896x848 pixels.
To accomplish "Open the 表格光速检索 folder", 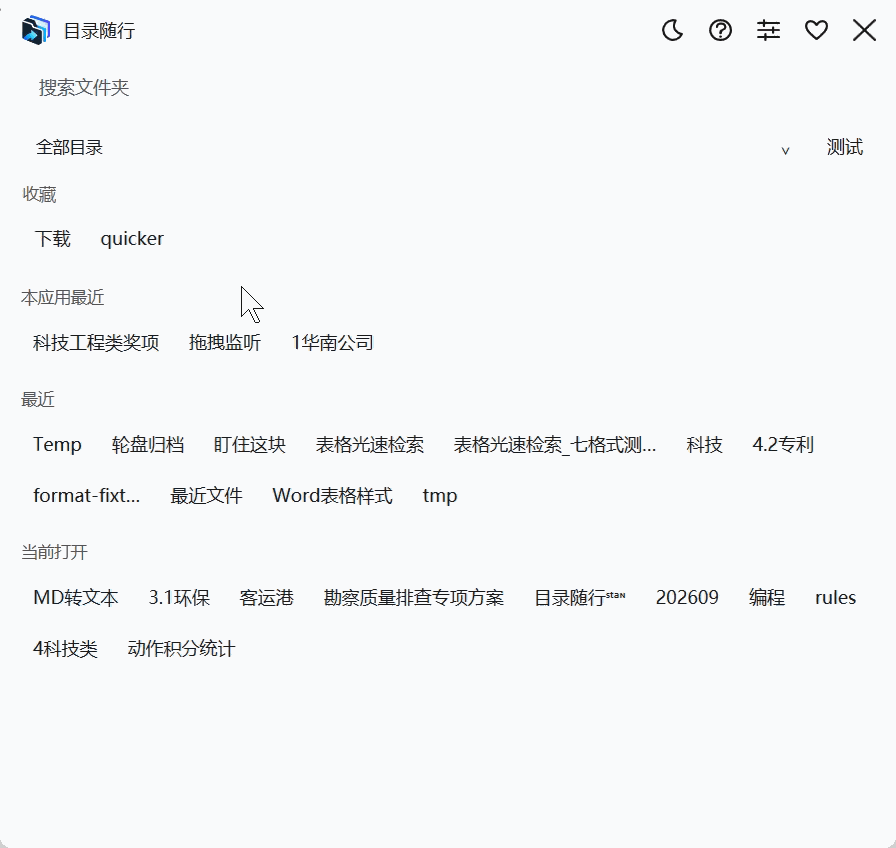I will click(x=370, y=445).
